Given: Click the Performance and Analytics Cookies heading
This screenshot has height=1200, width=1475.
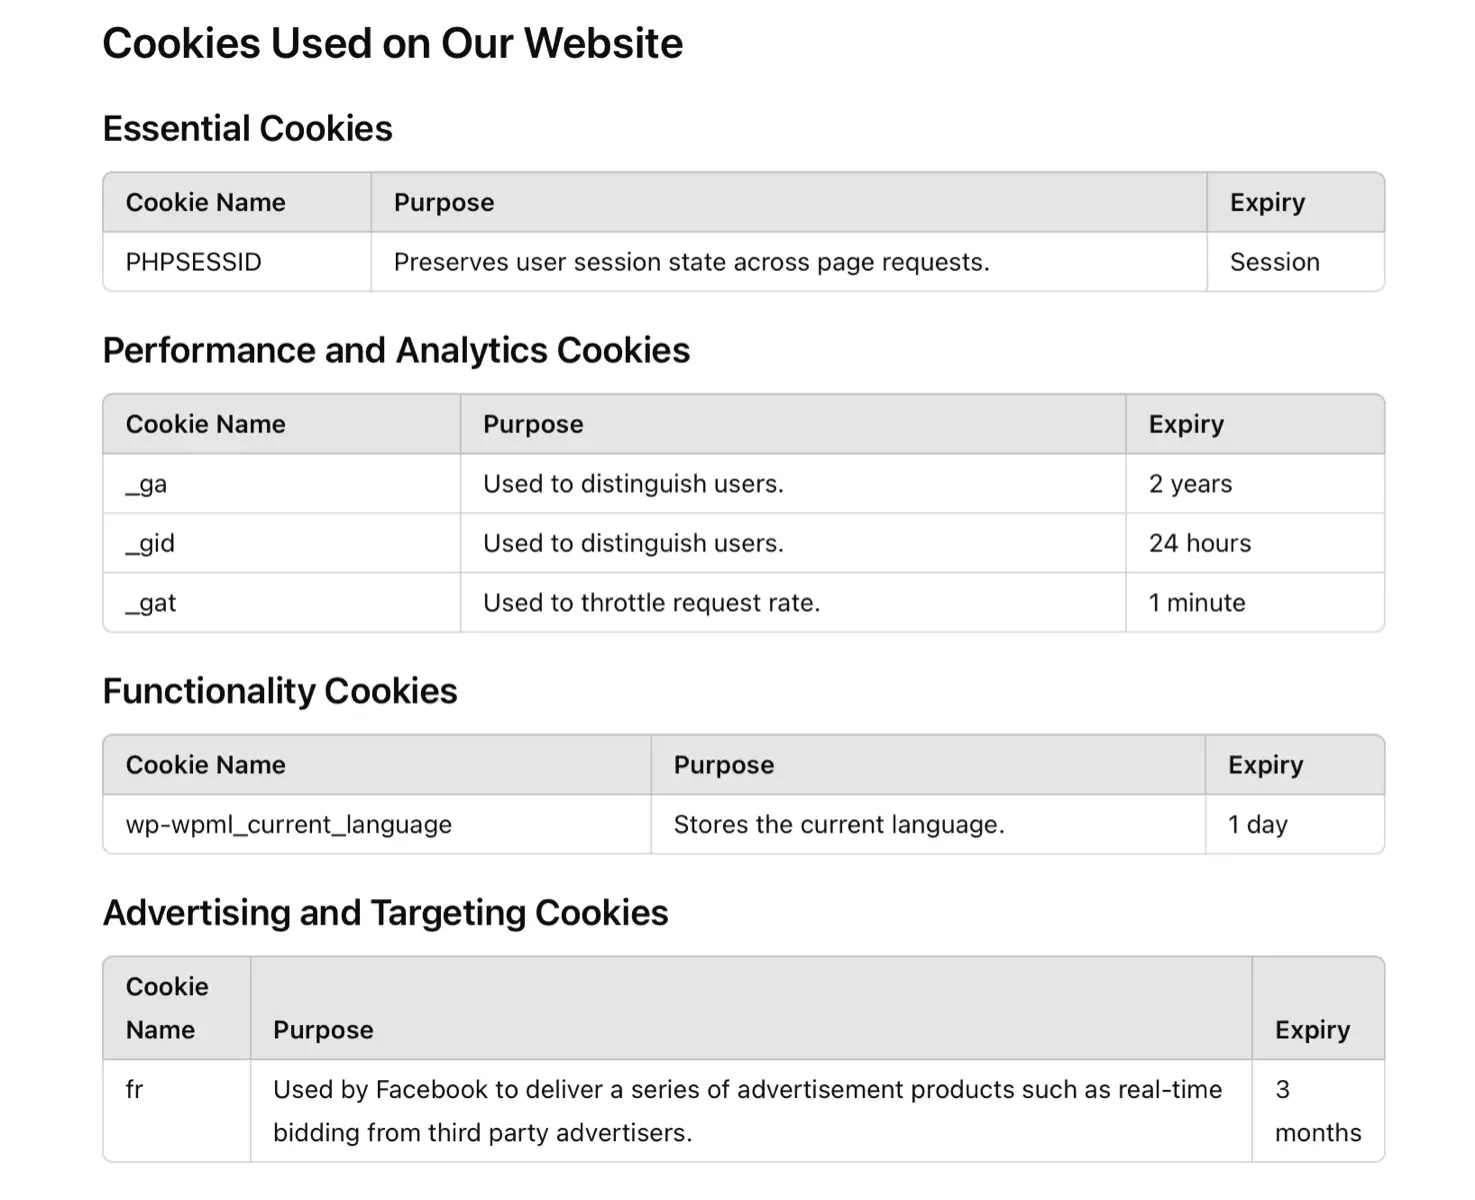Looking at the screenshot, I should click(x=396, y=351).
